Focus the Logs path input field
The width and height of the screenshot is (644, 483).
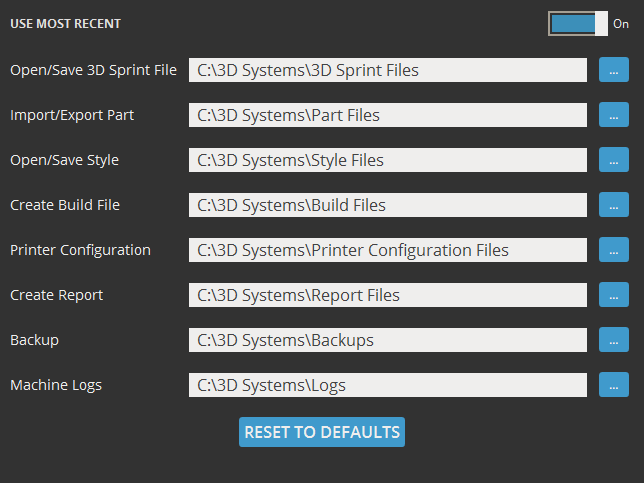click(x=387, y=385)
